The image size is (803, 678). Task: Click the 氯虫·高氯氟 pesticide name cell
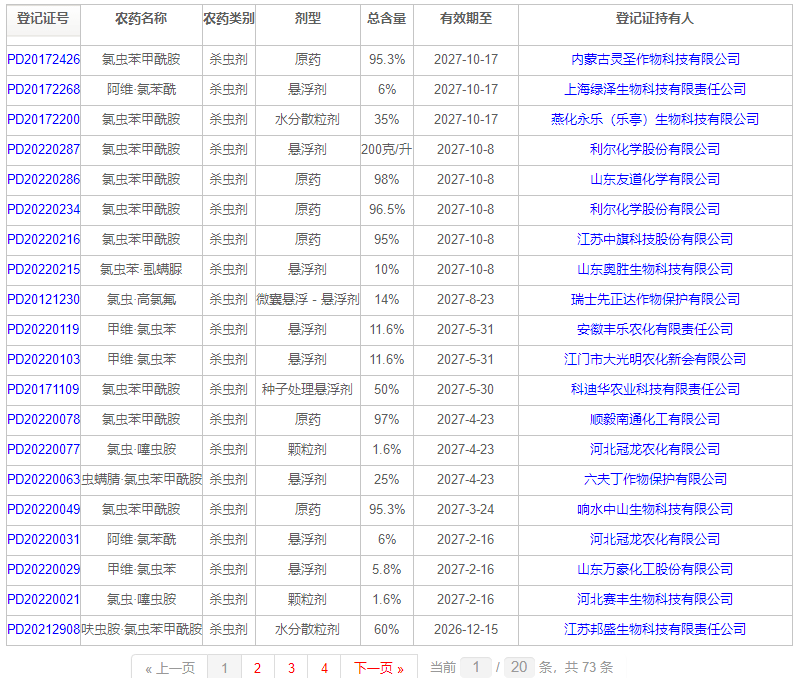(x=141, y=300)
